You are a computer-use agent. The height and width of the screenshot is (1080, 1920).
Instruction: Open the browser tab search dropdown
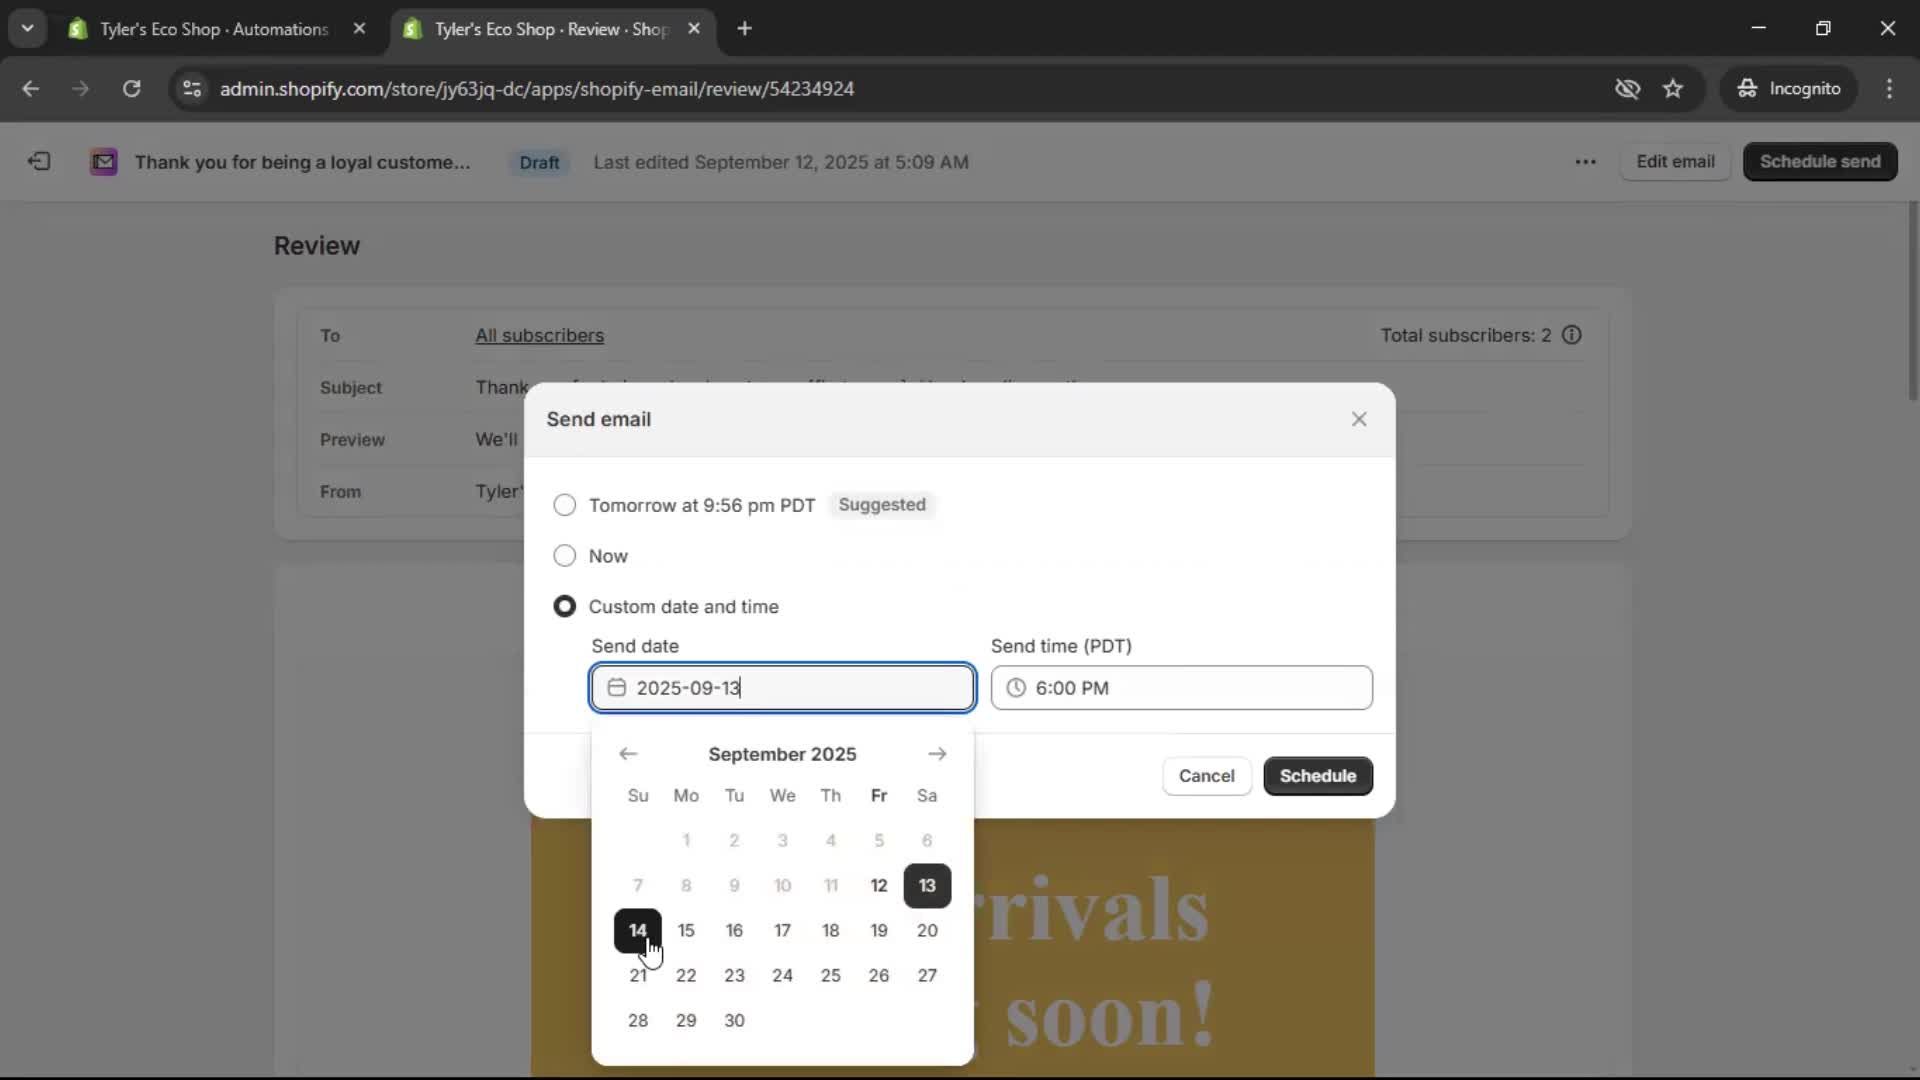pos(28,28)
